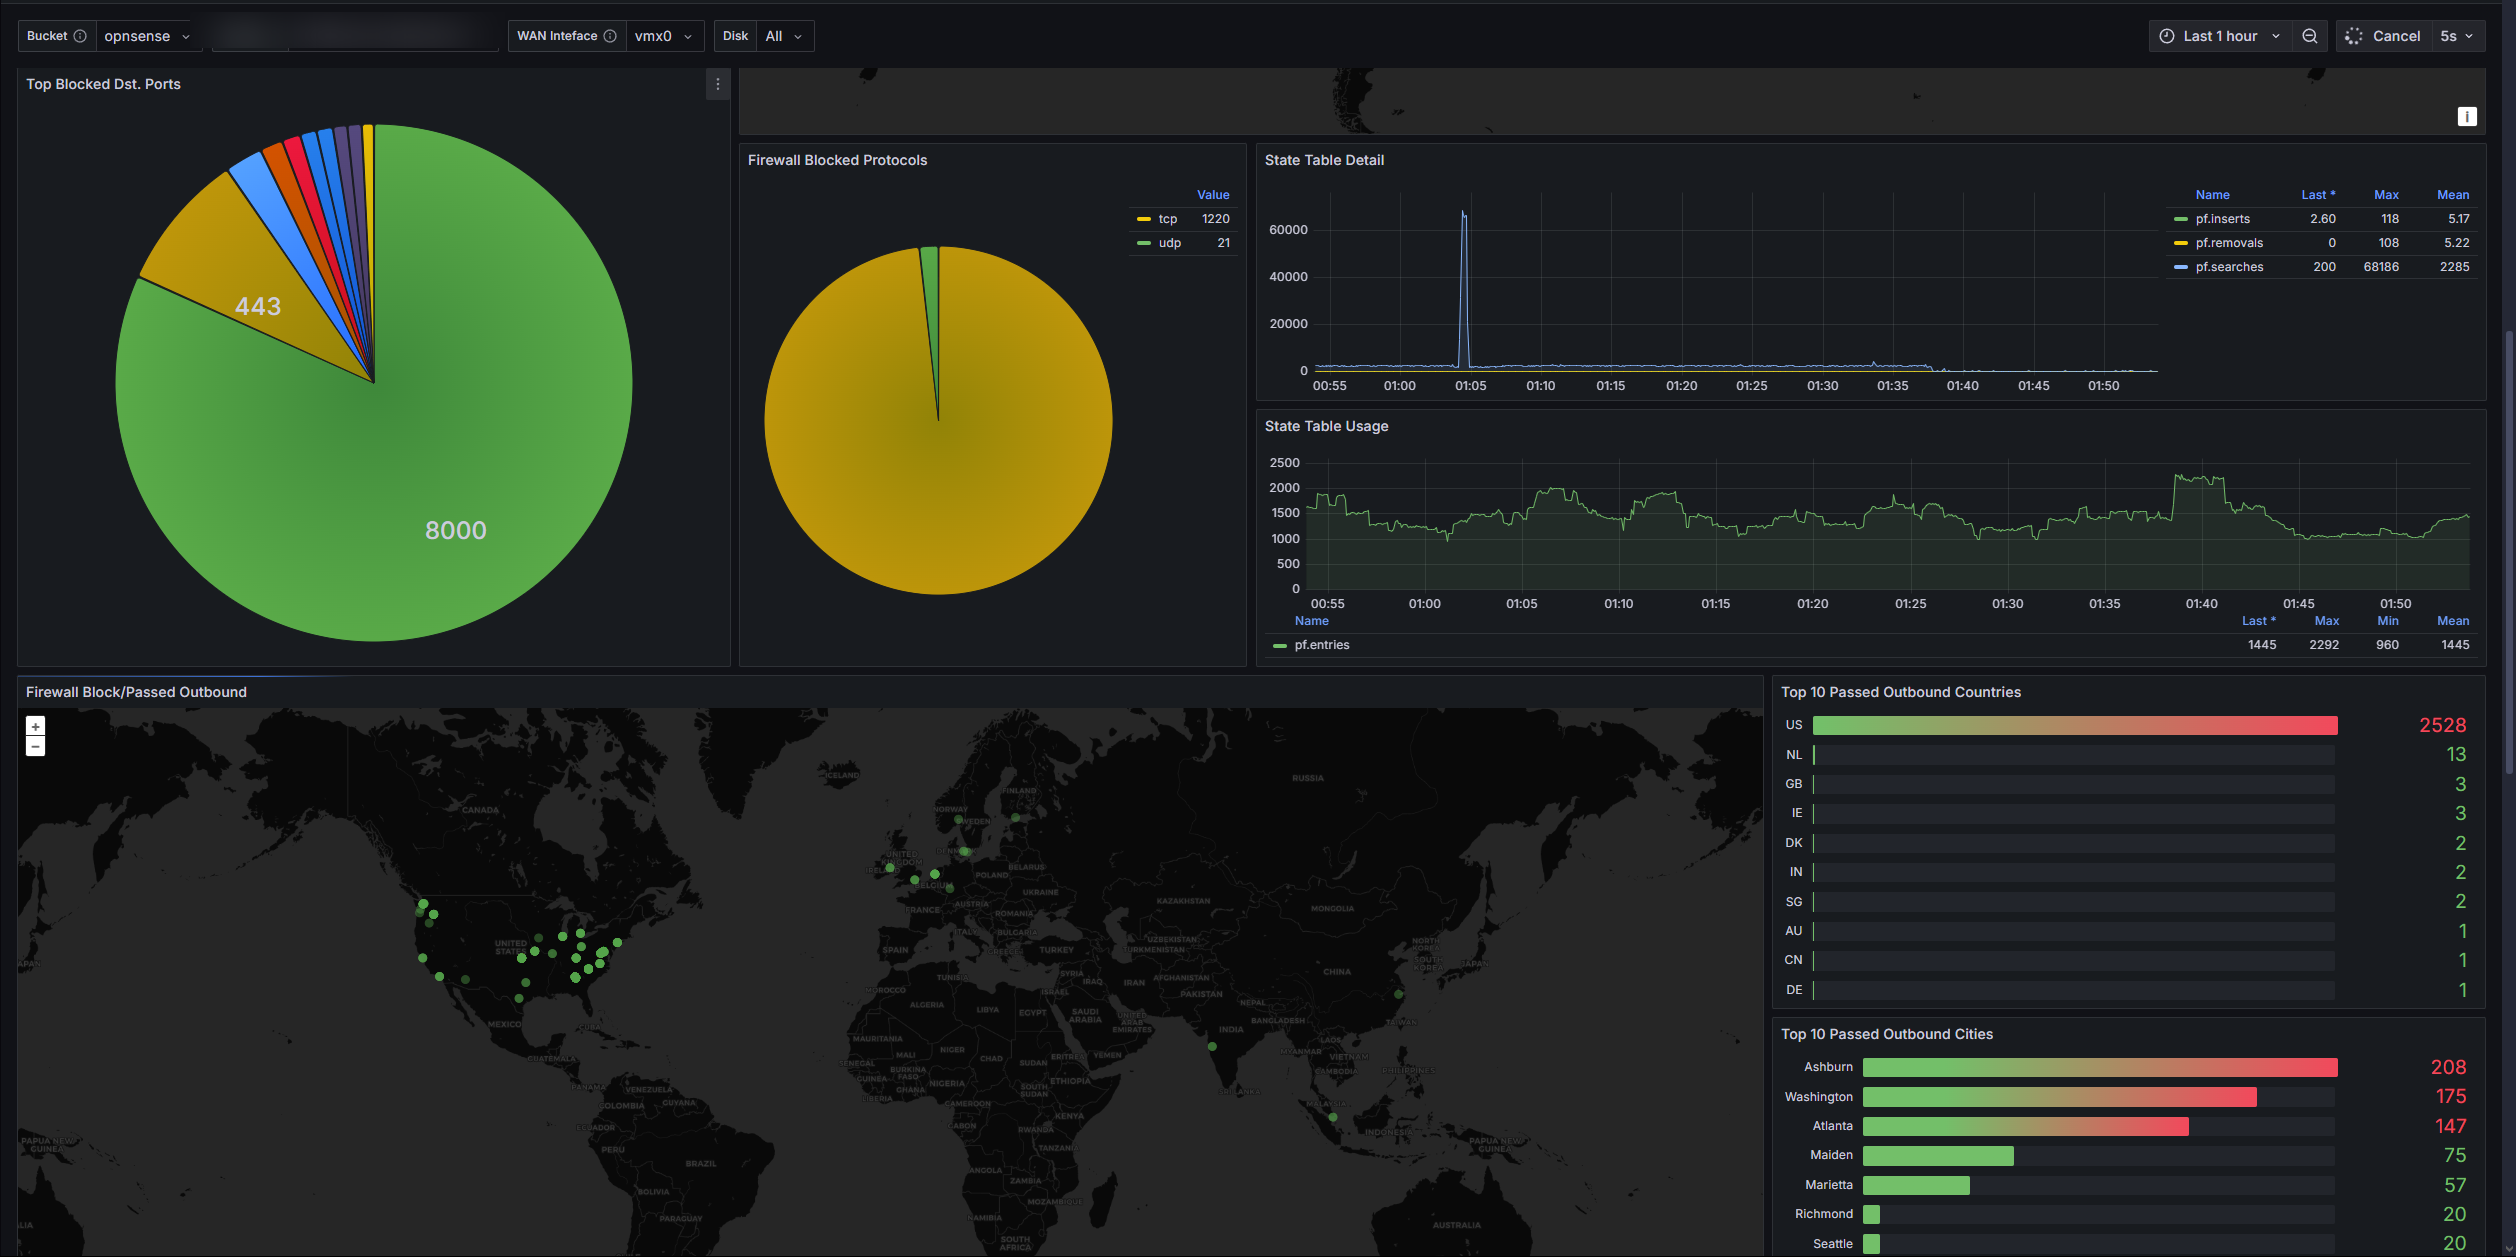This screenshot has height=1257, width=2516.
Task: Click the Richmond city label
Action: (x=1823, y=1214)
